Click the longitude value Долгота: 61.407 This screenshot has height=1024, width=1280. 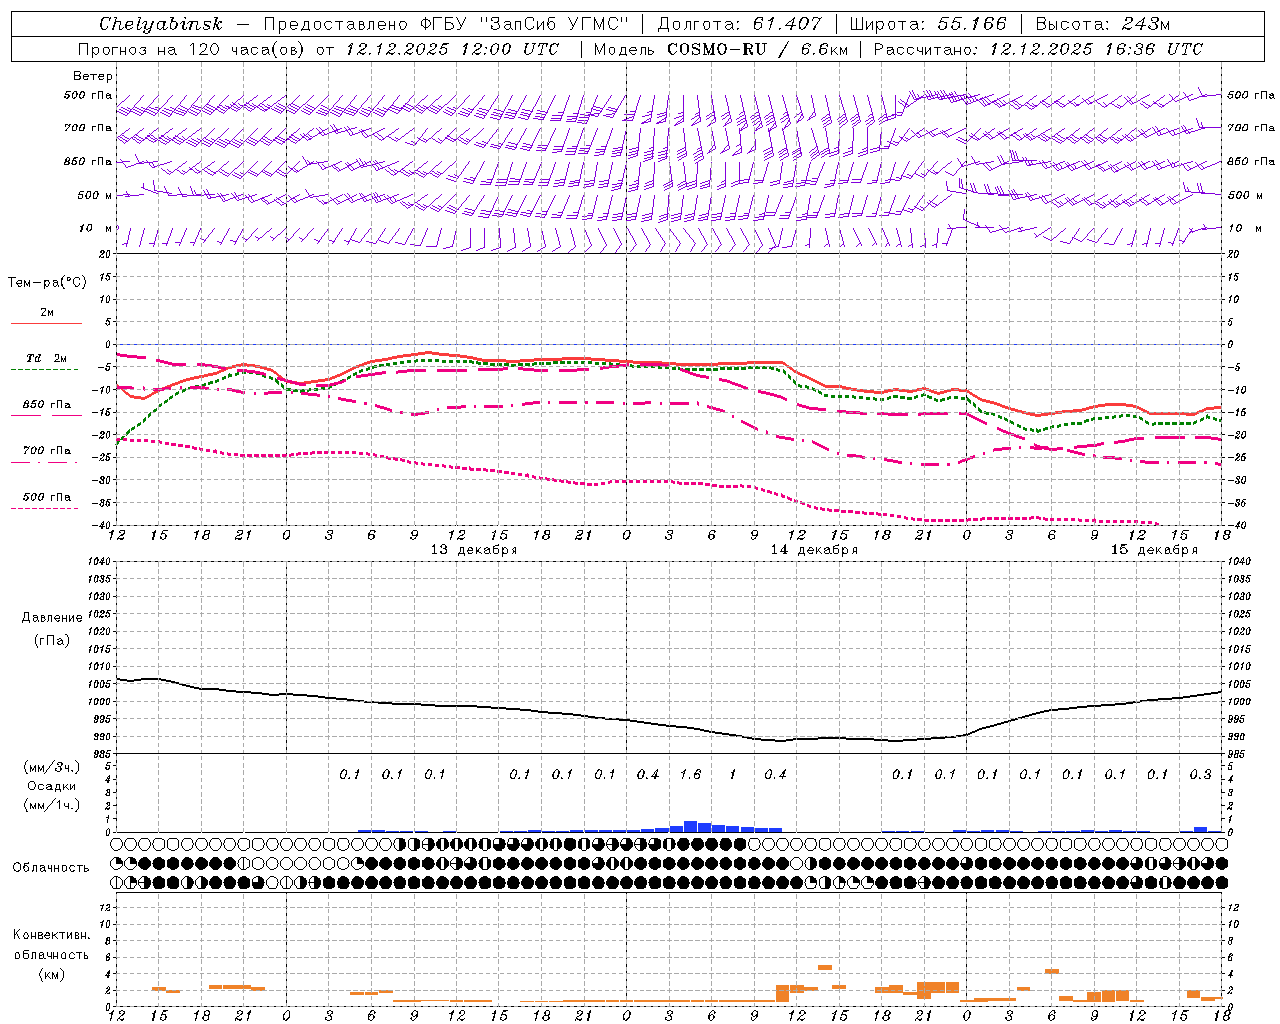click(739, 24)
